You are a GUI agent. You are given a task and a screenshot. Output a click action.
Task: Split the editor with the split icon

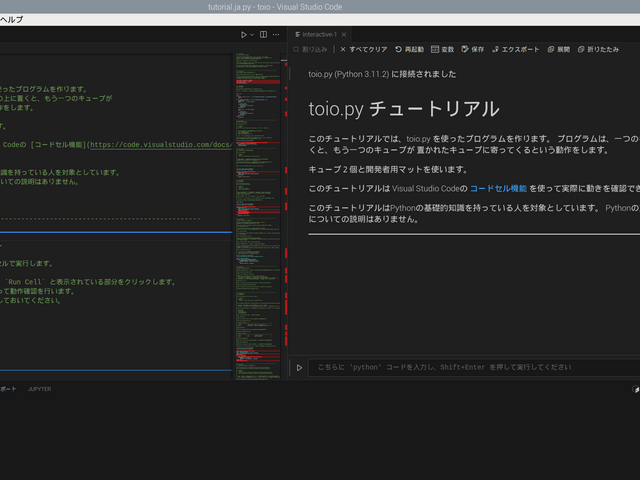tap(263, 35)
